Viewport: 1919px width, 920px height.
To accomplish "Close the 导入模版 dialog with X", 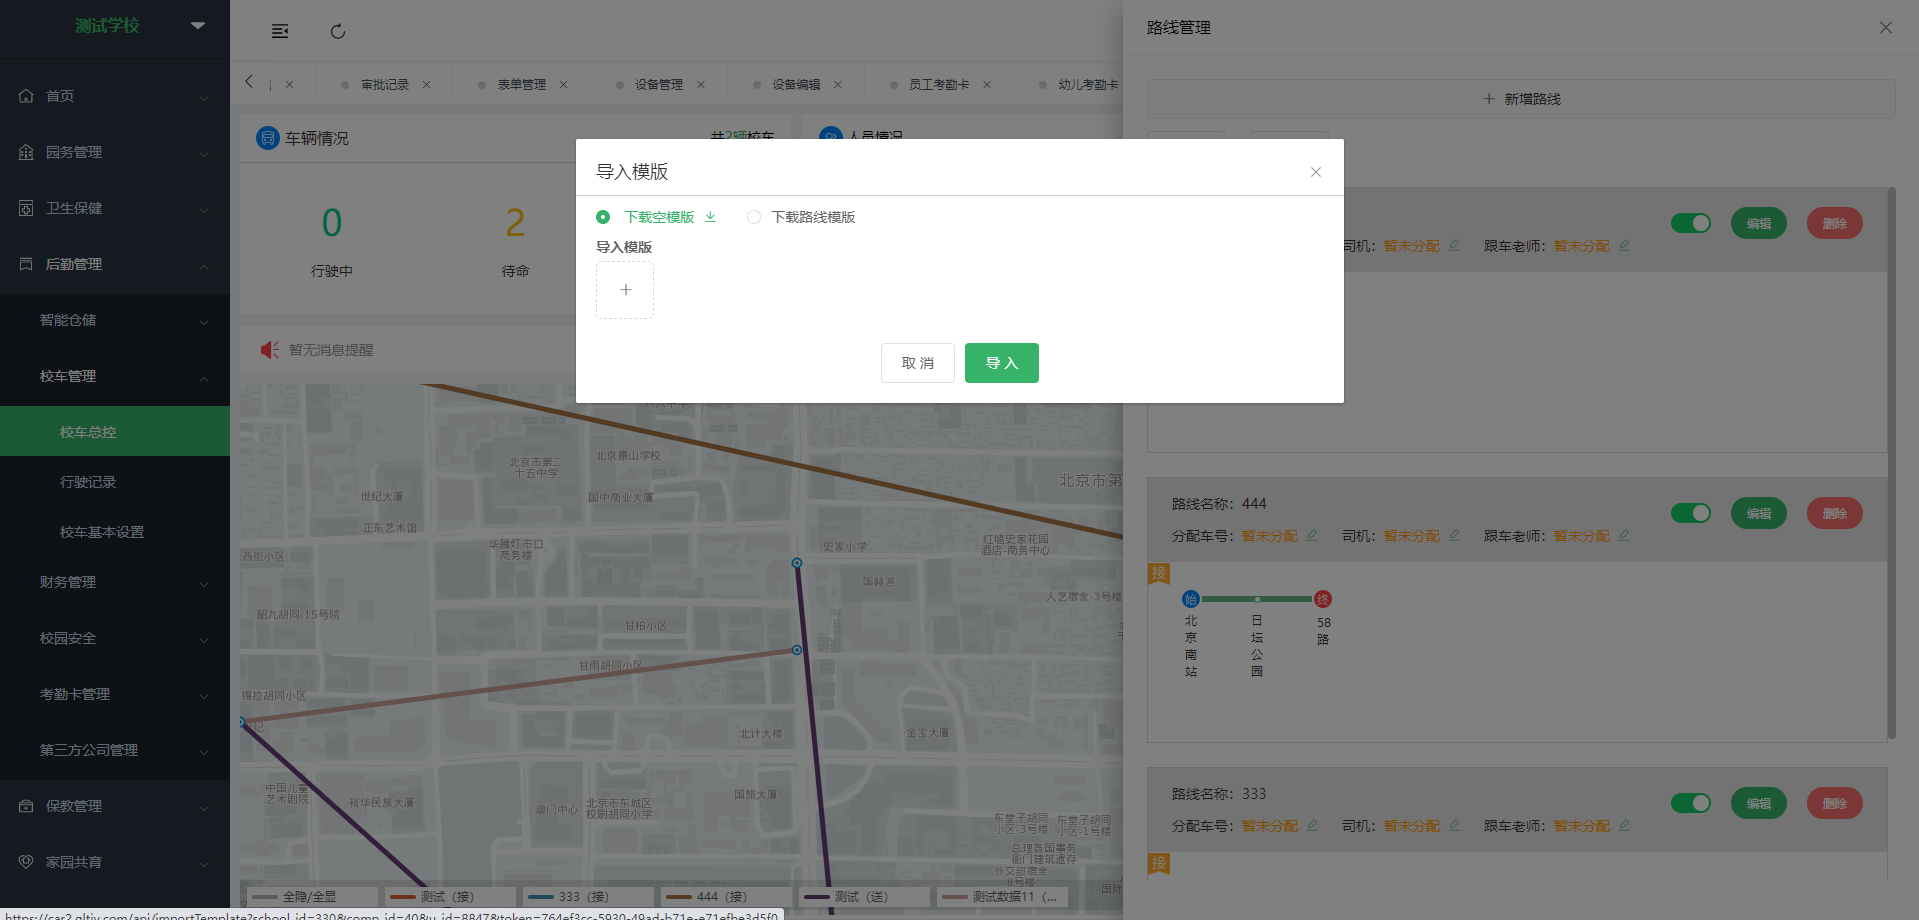I will [x=1316, y=172].
